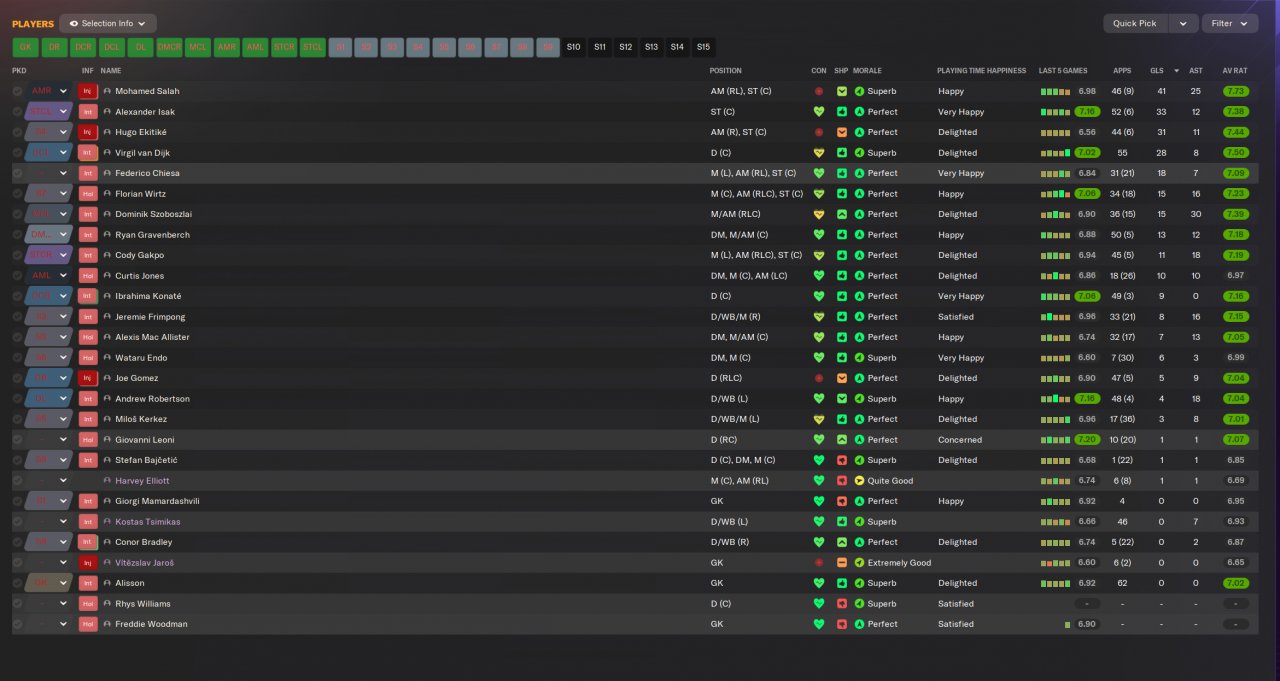
Task: Toggle the pick checkmark for Giovanni Leoni
Action: pyautogui.click(x=17, y=440)
